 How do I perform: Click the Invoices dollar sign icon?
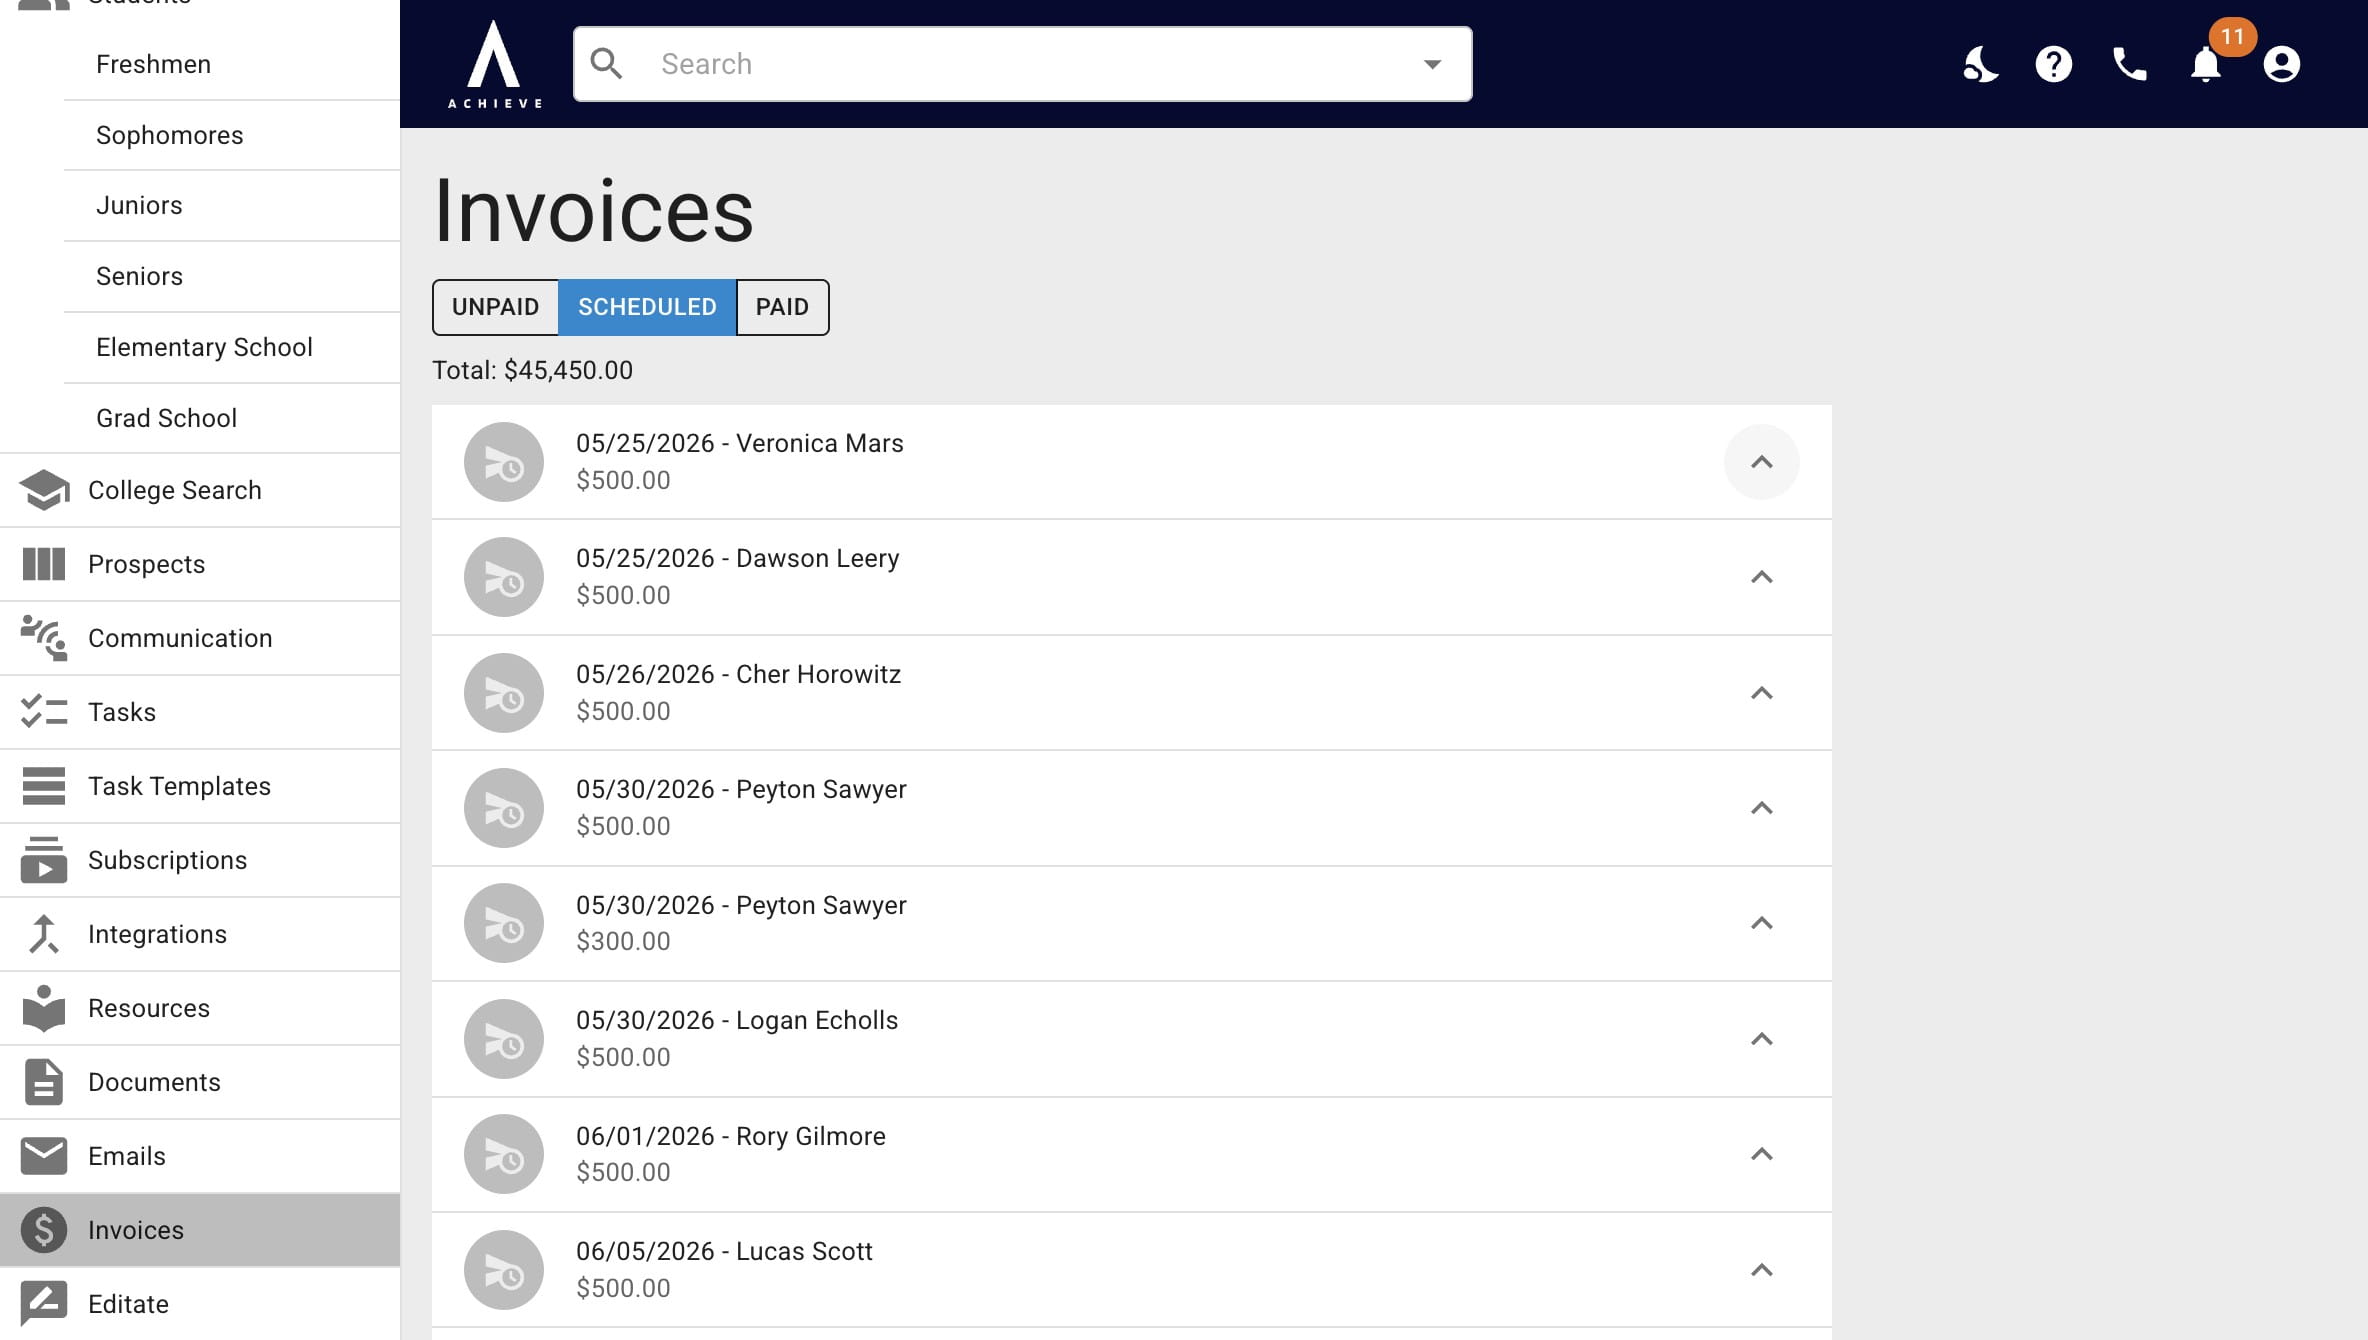[x=44, y=1230]
